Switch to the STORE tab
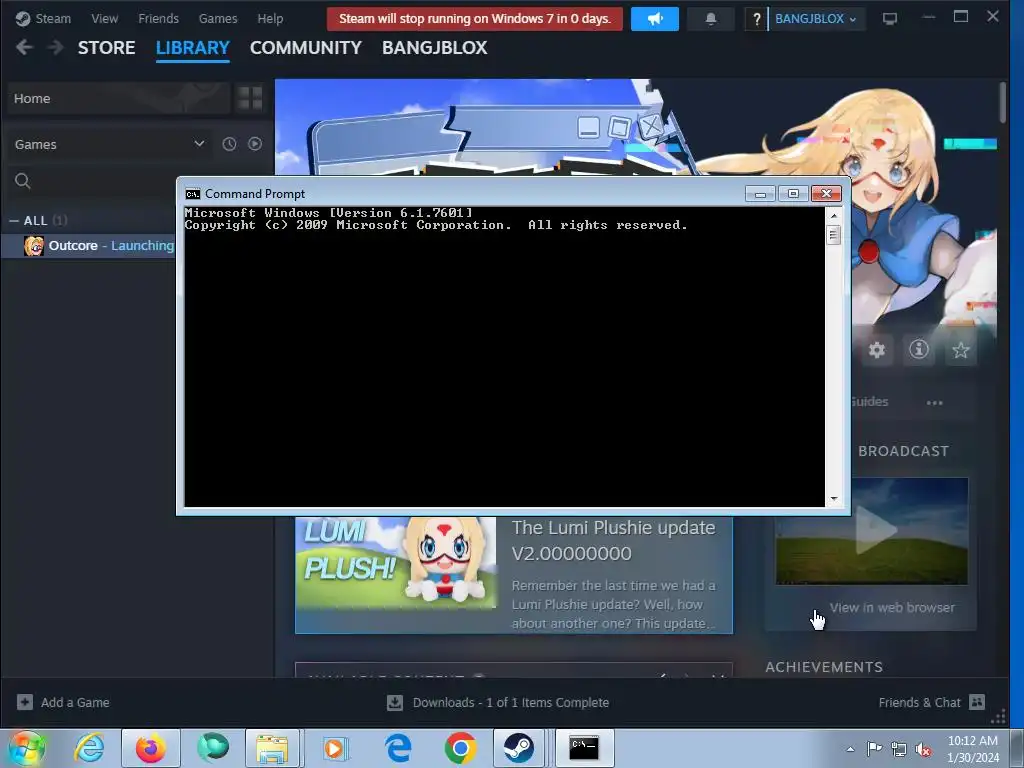 pos(106,48)
